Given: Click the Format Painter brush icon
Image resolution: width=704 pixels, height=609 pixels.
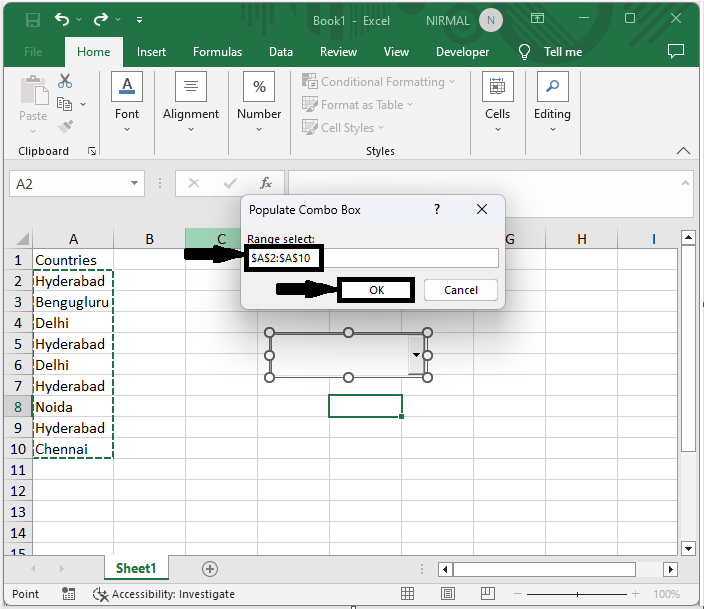Looking at the screenshot, I should pos(65,127).
